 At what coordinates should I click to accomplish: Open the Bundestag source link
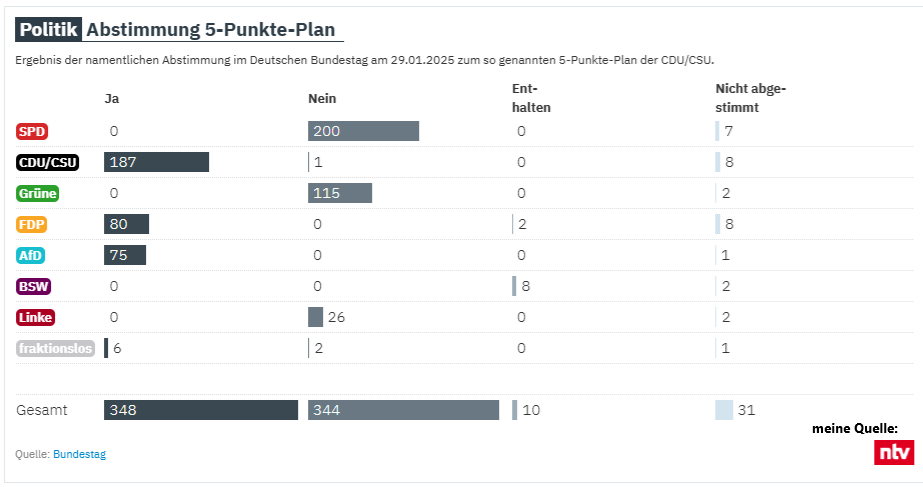[x=79, y=454]
